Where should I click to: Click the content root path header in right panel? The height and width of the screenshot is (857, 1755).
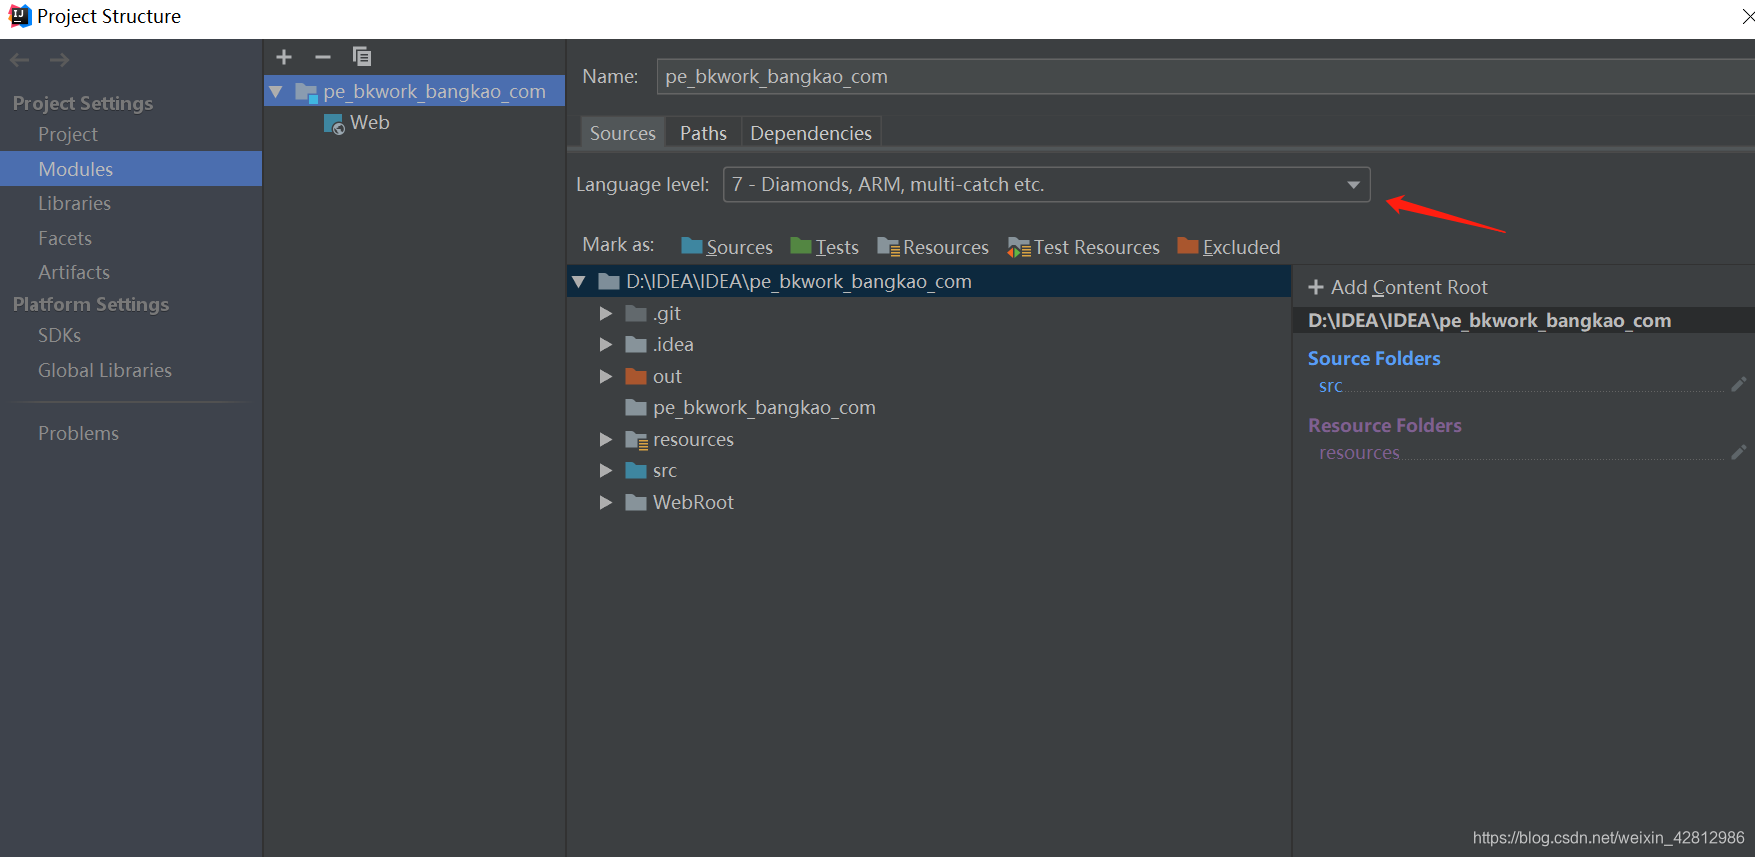point(1523,320)
